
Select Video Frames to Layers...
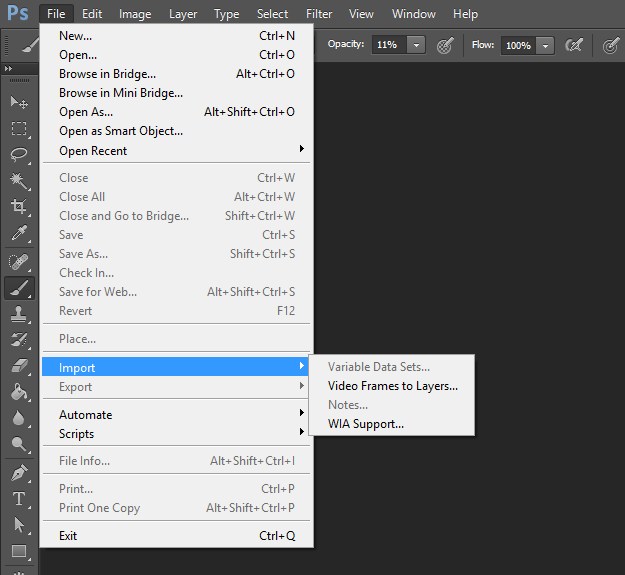(x=392, y=386)
